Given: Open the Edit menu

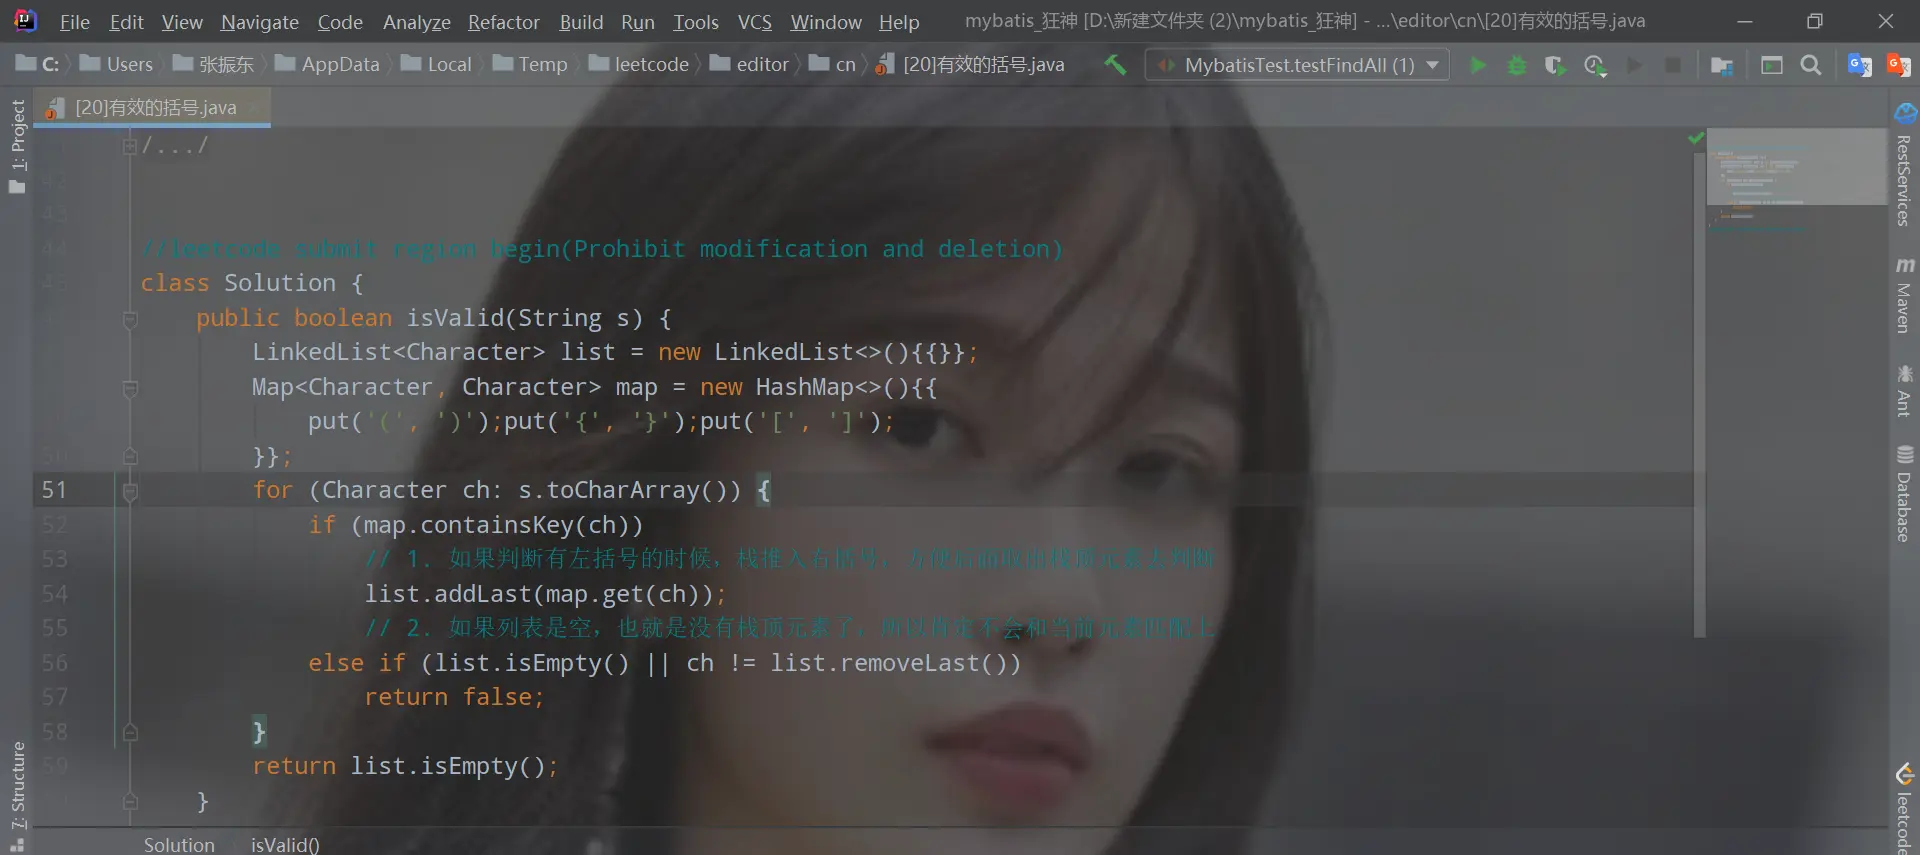Looking at the screenshot, I should pyautogui.click(x=127, y=22).
